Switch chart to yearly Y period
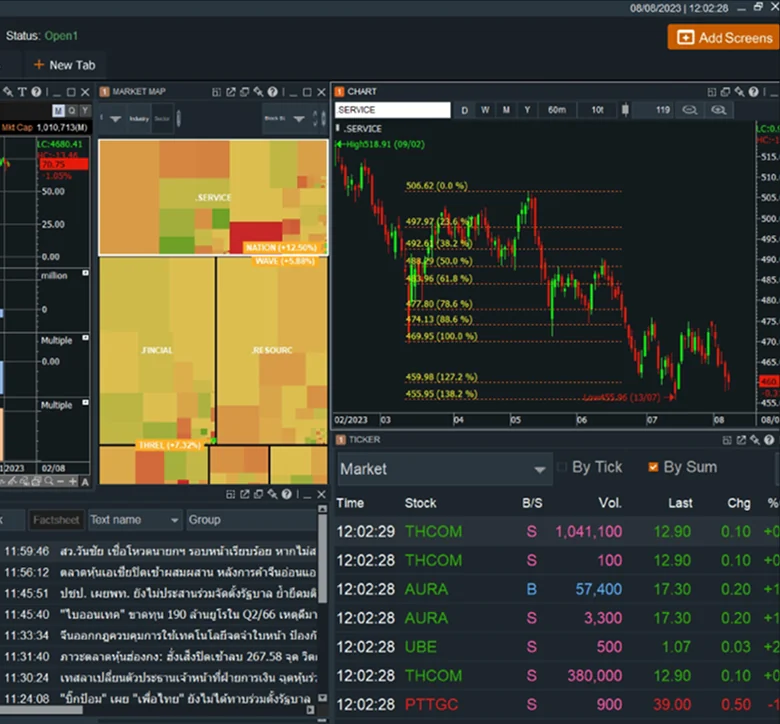This screenshot has width=780, height=724. (x=527, y=110)
